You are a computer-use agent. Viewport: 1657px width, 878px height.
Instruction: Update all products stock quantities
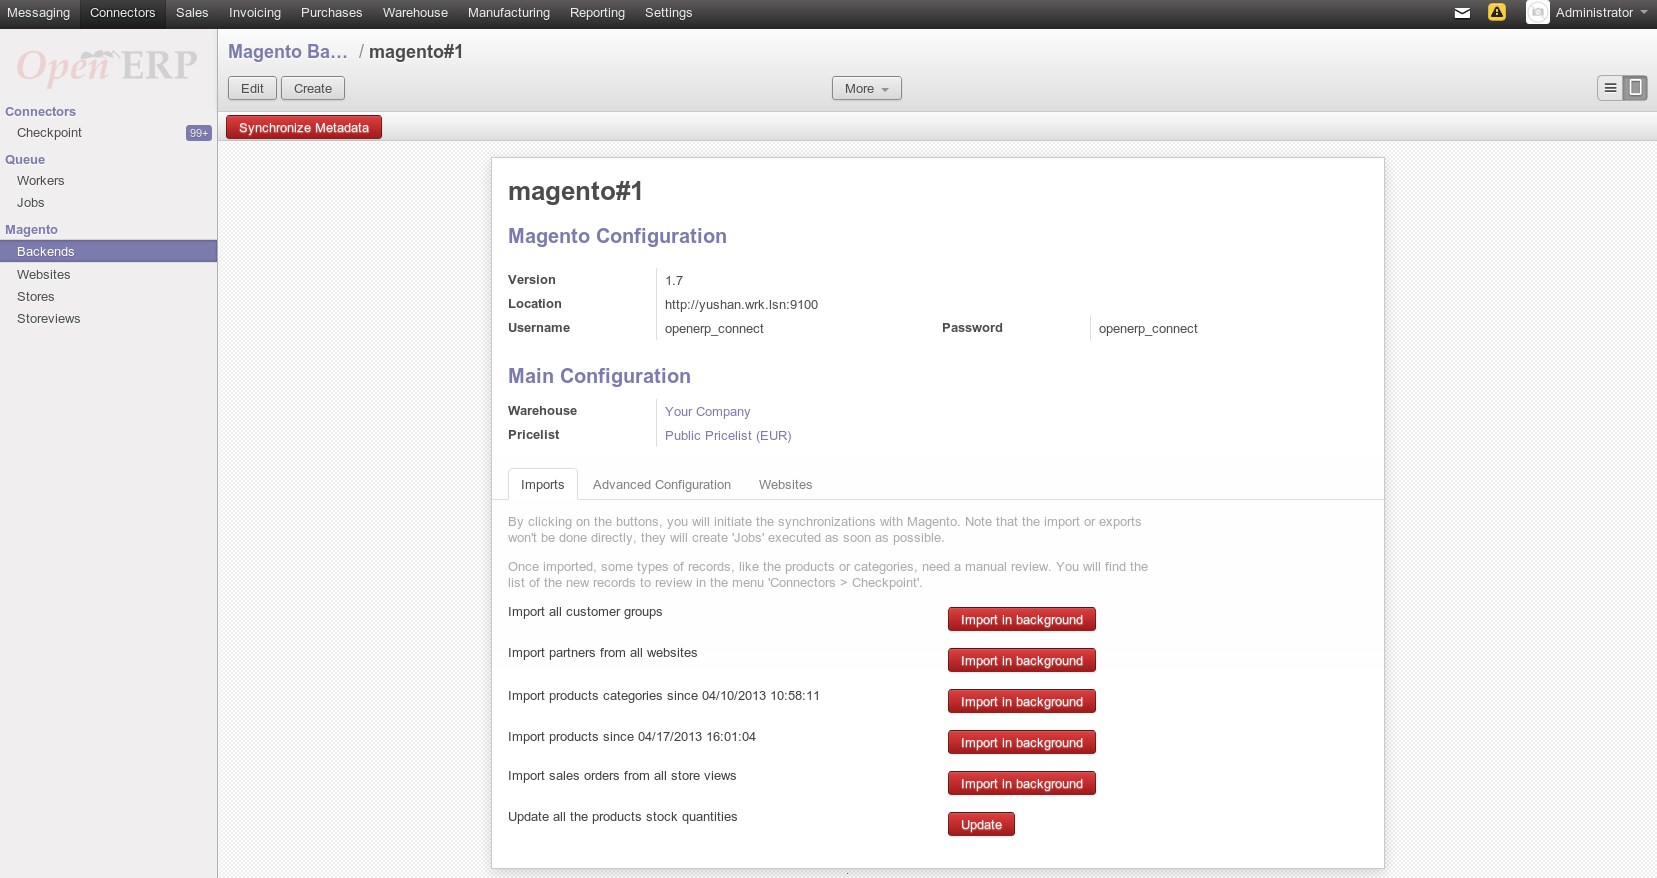pos(981,825)
